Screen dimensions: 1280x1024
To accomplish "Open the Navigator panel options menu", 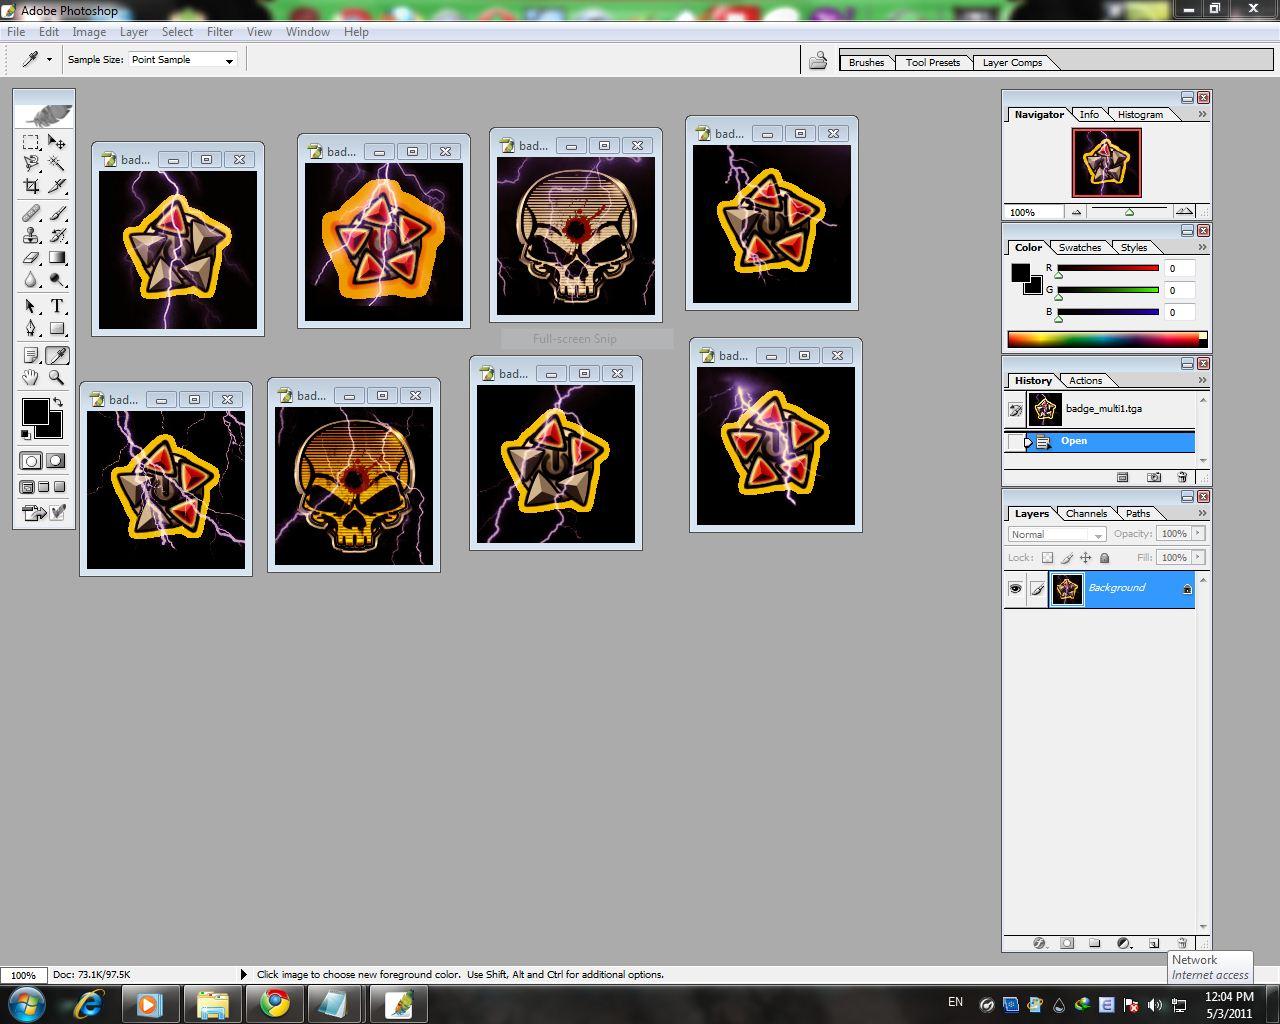I will (x=1202, y=114).
